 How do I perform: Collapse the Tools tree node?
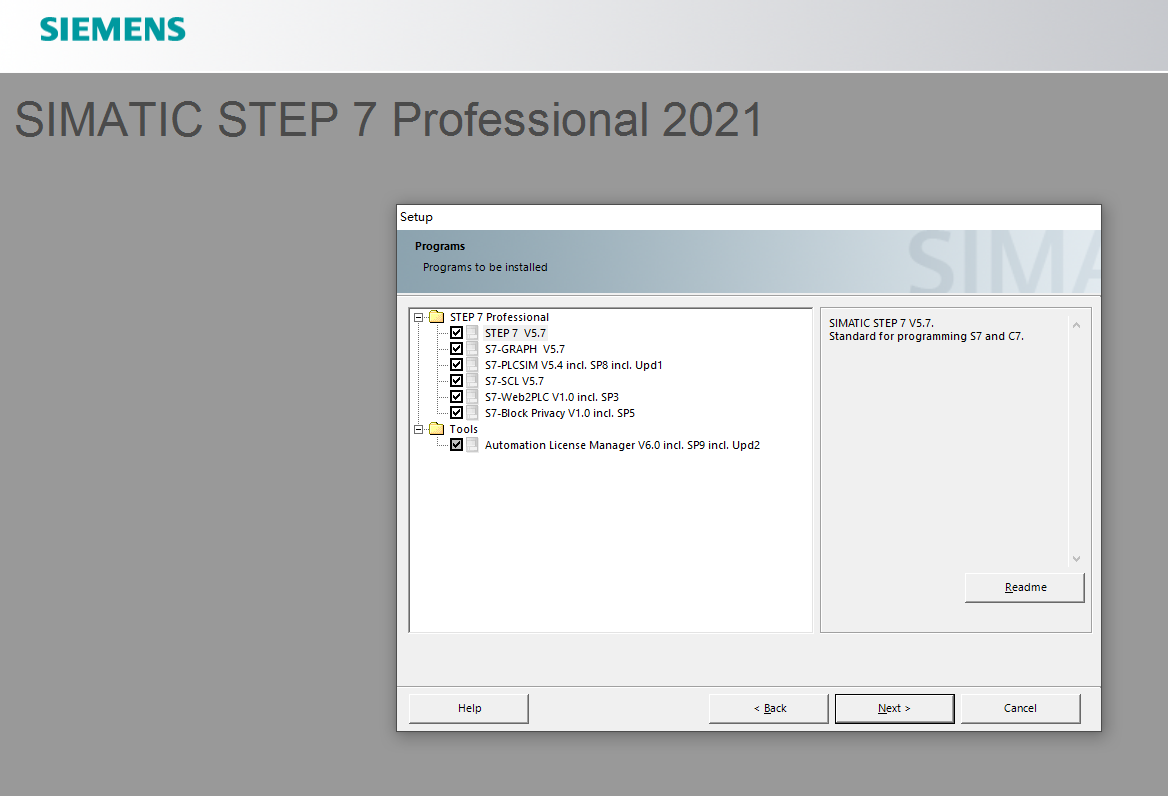(x=420, y=429)
